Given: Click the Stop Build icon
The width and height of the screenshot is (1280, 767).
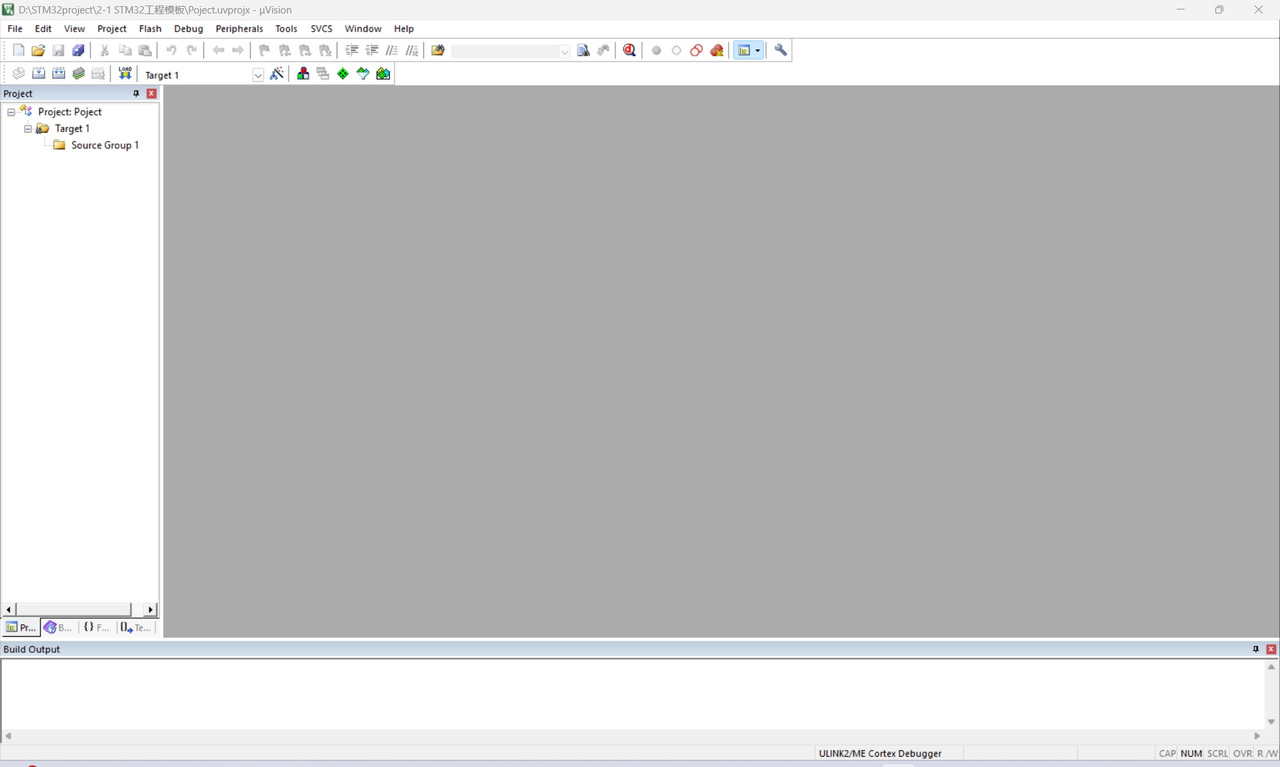Looking at the screenshot, I should pos(98,74).
